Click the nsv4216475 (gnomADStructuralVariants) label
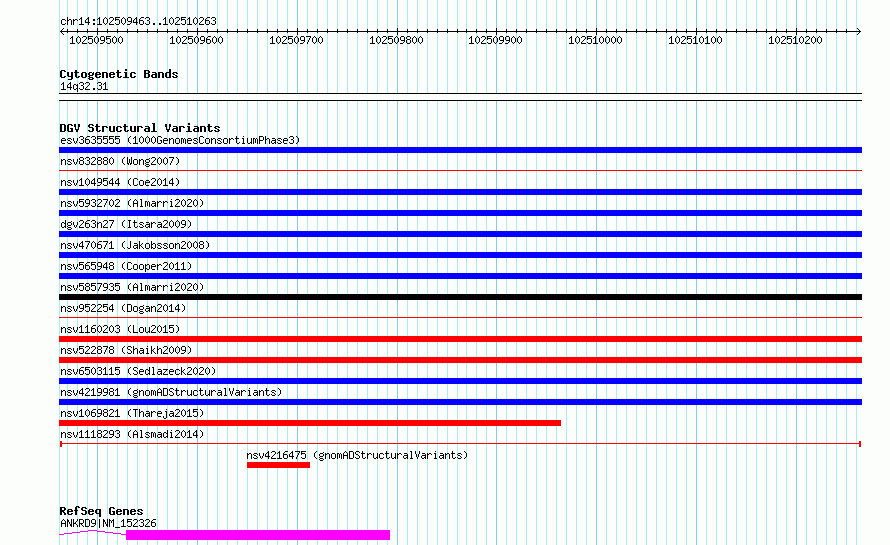 (x=357, y=455)
